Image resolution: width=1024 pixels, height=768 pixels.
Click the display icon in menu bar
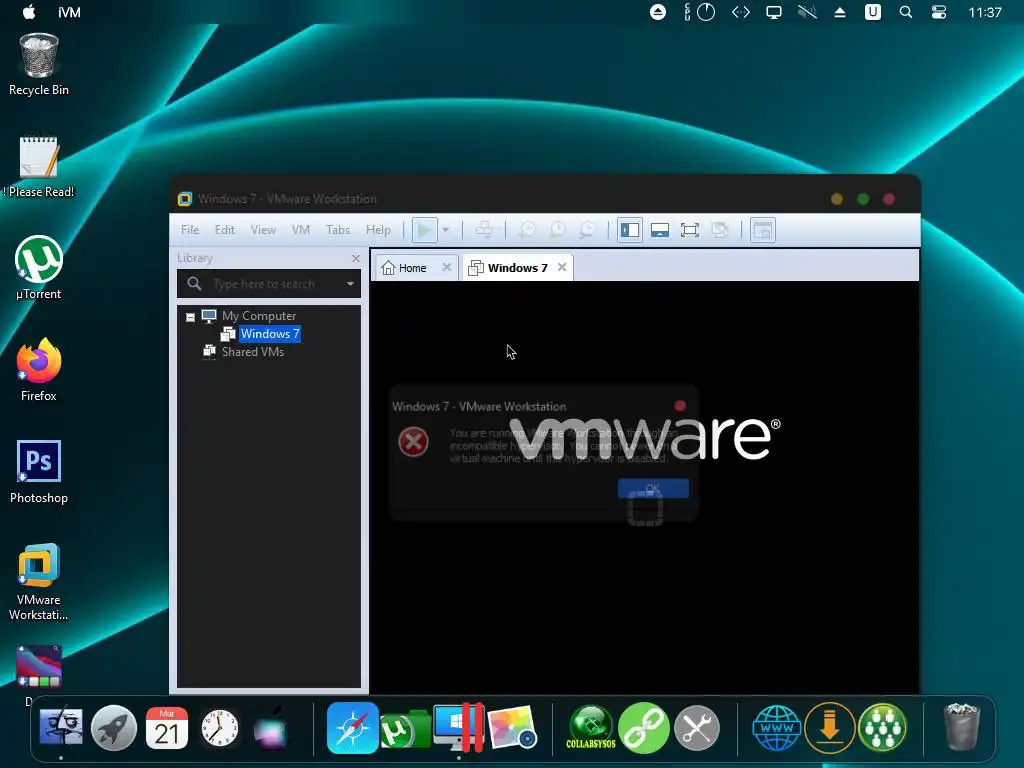[774, 12]
